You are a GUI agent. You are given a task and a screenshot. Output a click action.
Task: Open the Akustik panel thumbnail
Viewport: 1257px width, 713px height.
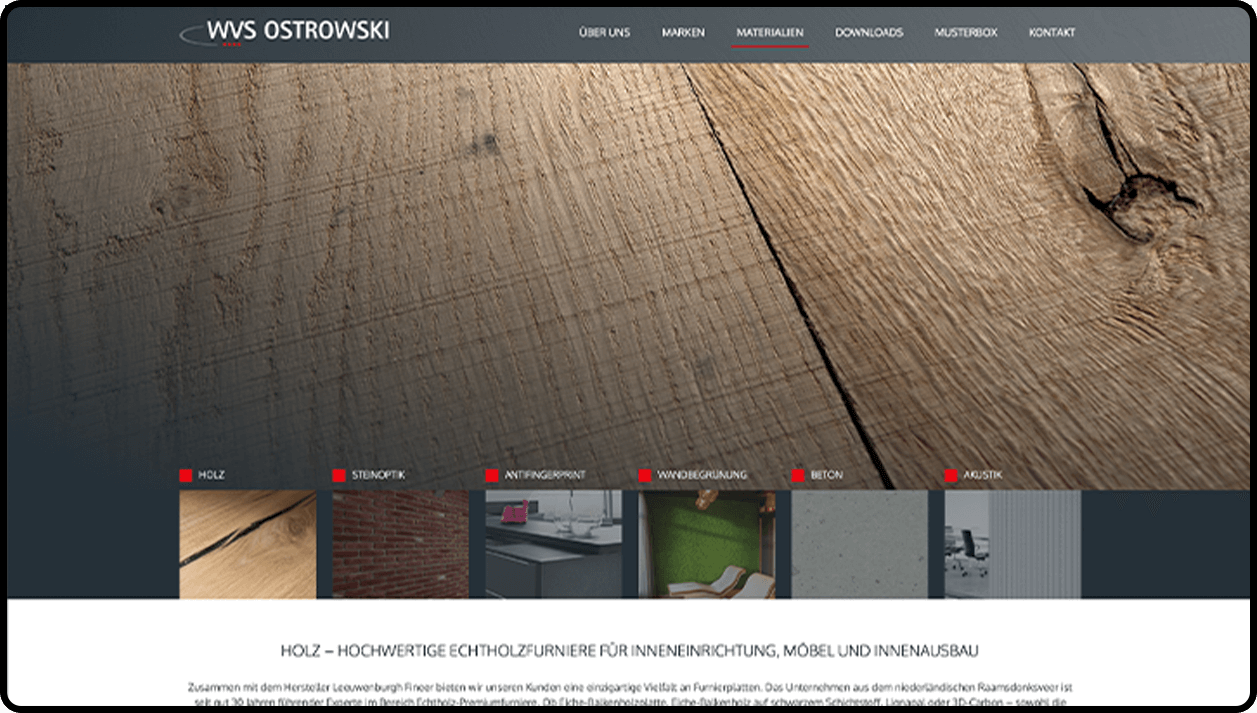[1012, 544]
